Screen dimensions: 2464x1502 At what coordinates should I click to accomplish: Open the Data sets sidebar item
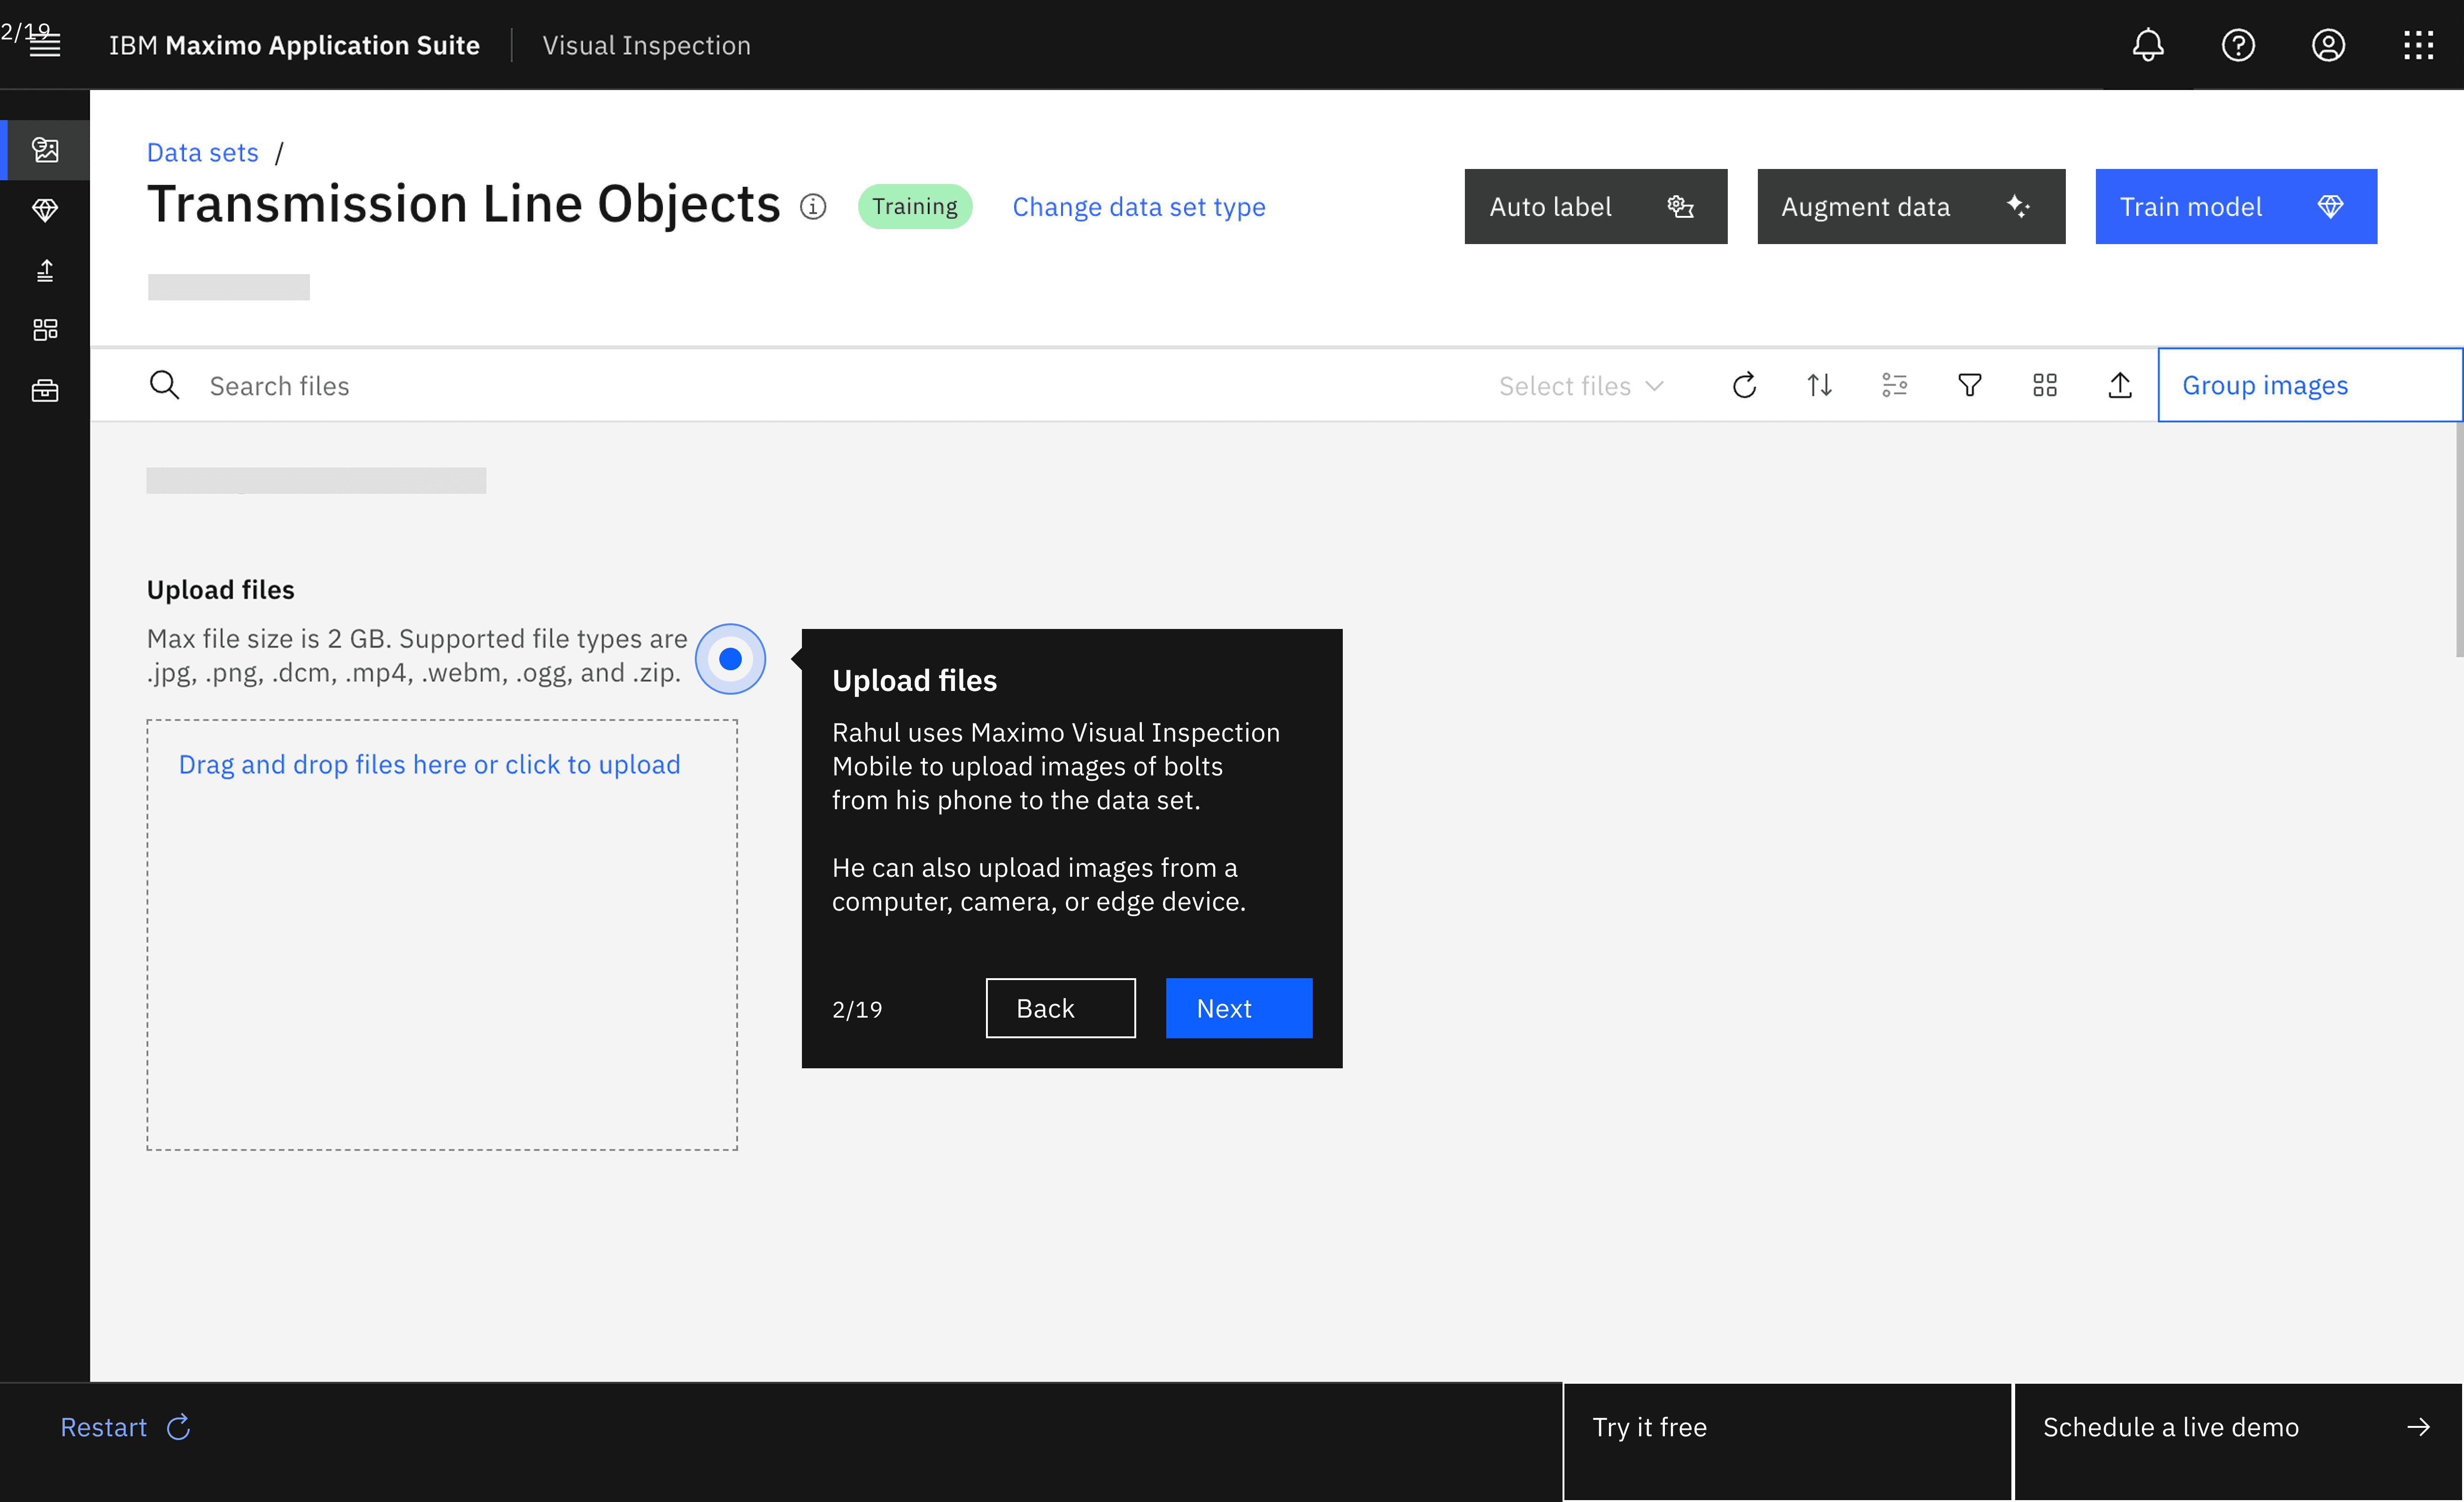click(45, 150)
